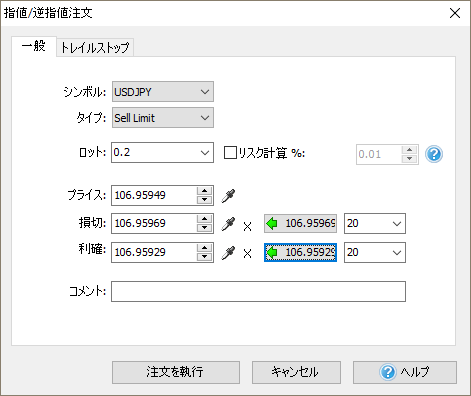The image size is (471, 396).
Task: Use the 利確 eyedropper icon
Action: [228, 253]
